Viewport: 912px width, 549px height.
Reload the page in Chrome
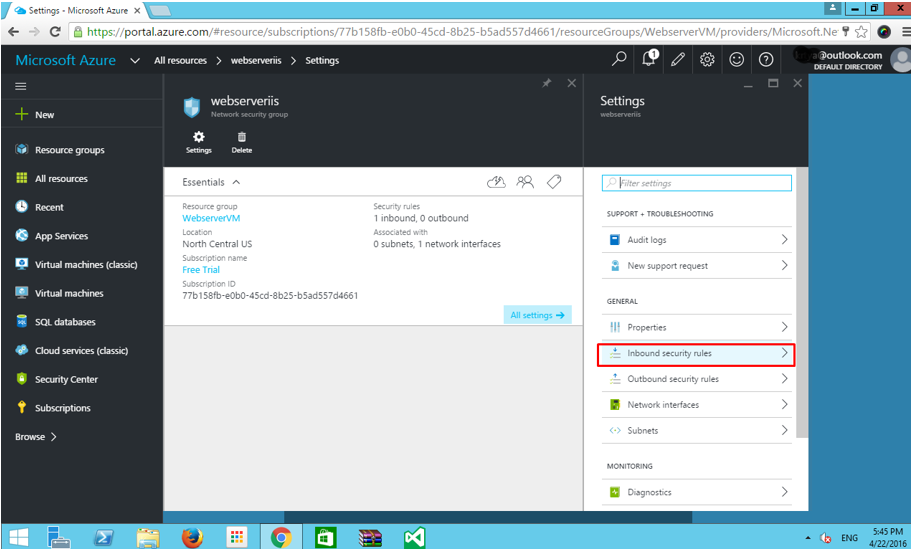[55, 31]
